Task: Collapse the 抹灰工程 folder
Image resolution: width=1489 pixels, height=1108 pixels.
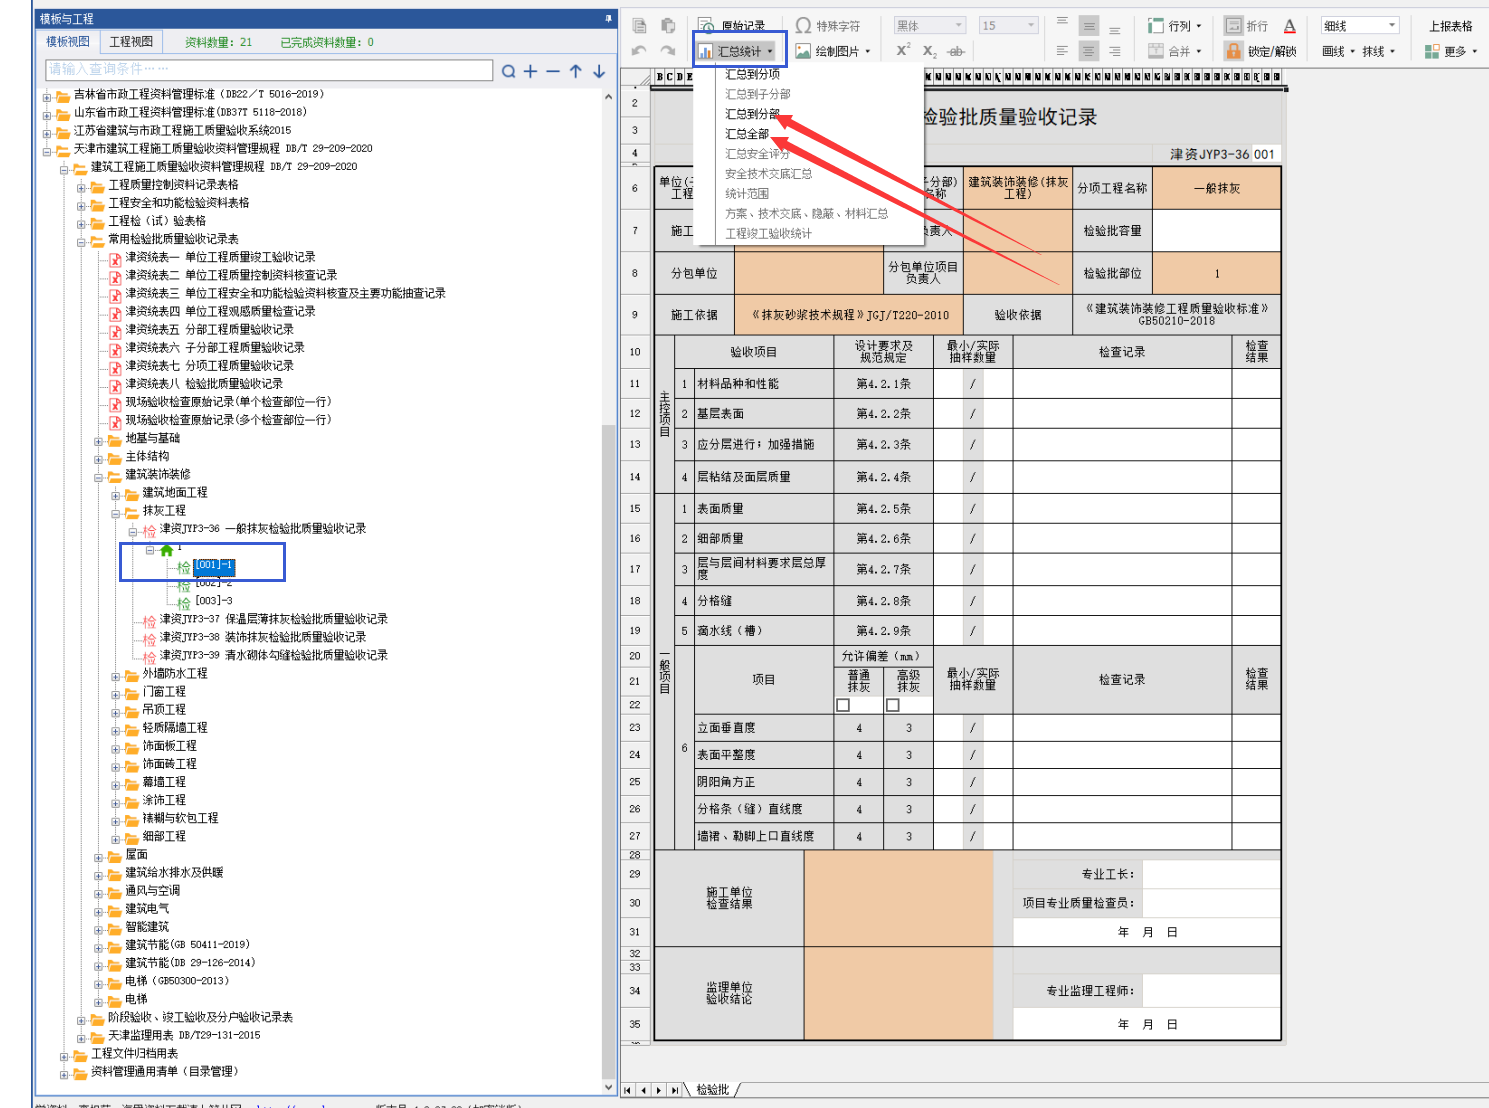Action: pos(116,512)
